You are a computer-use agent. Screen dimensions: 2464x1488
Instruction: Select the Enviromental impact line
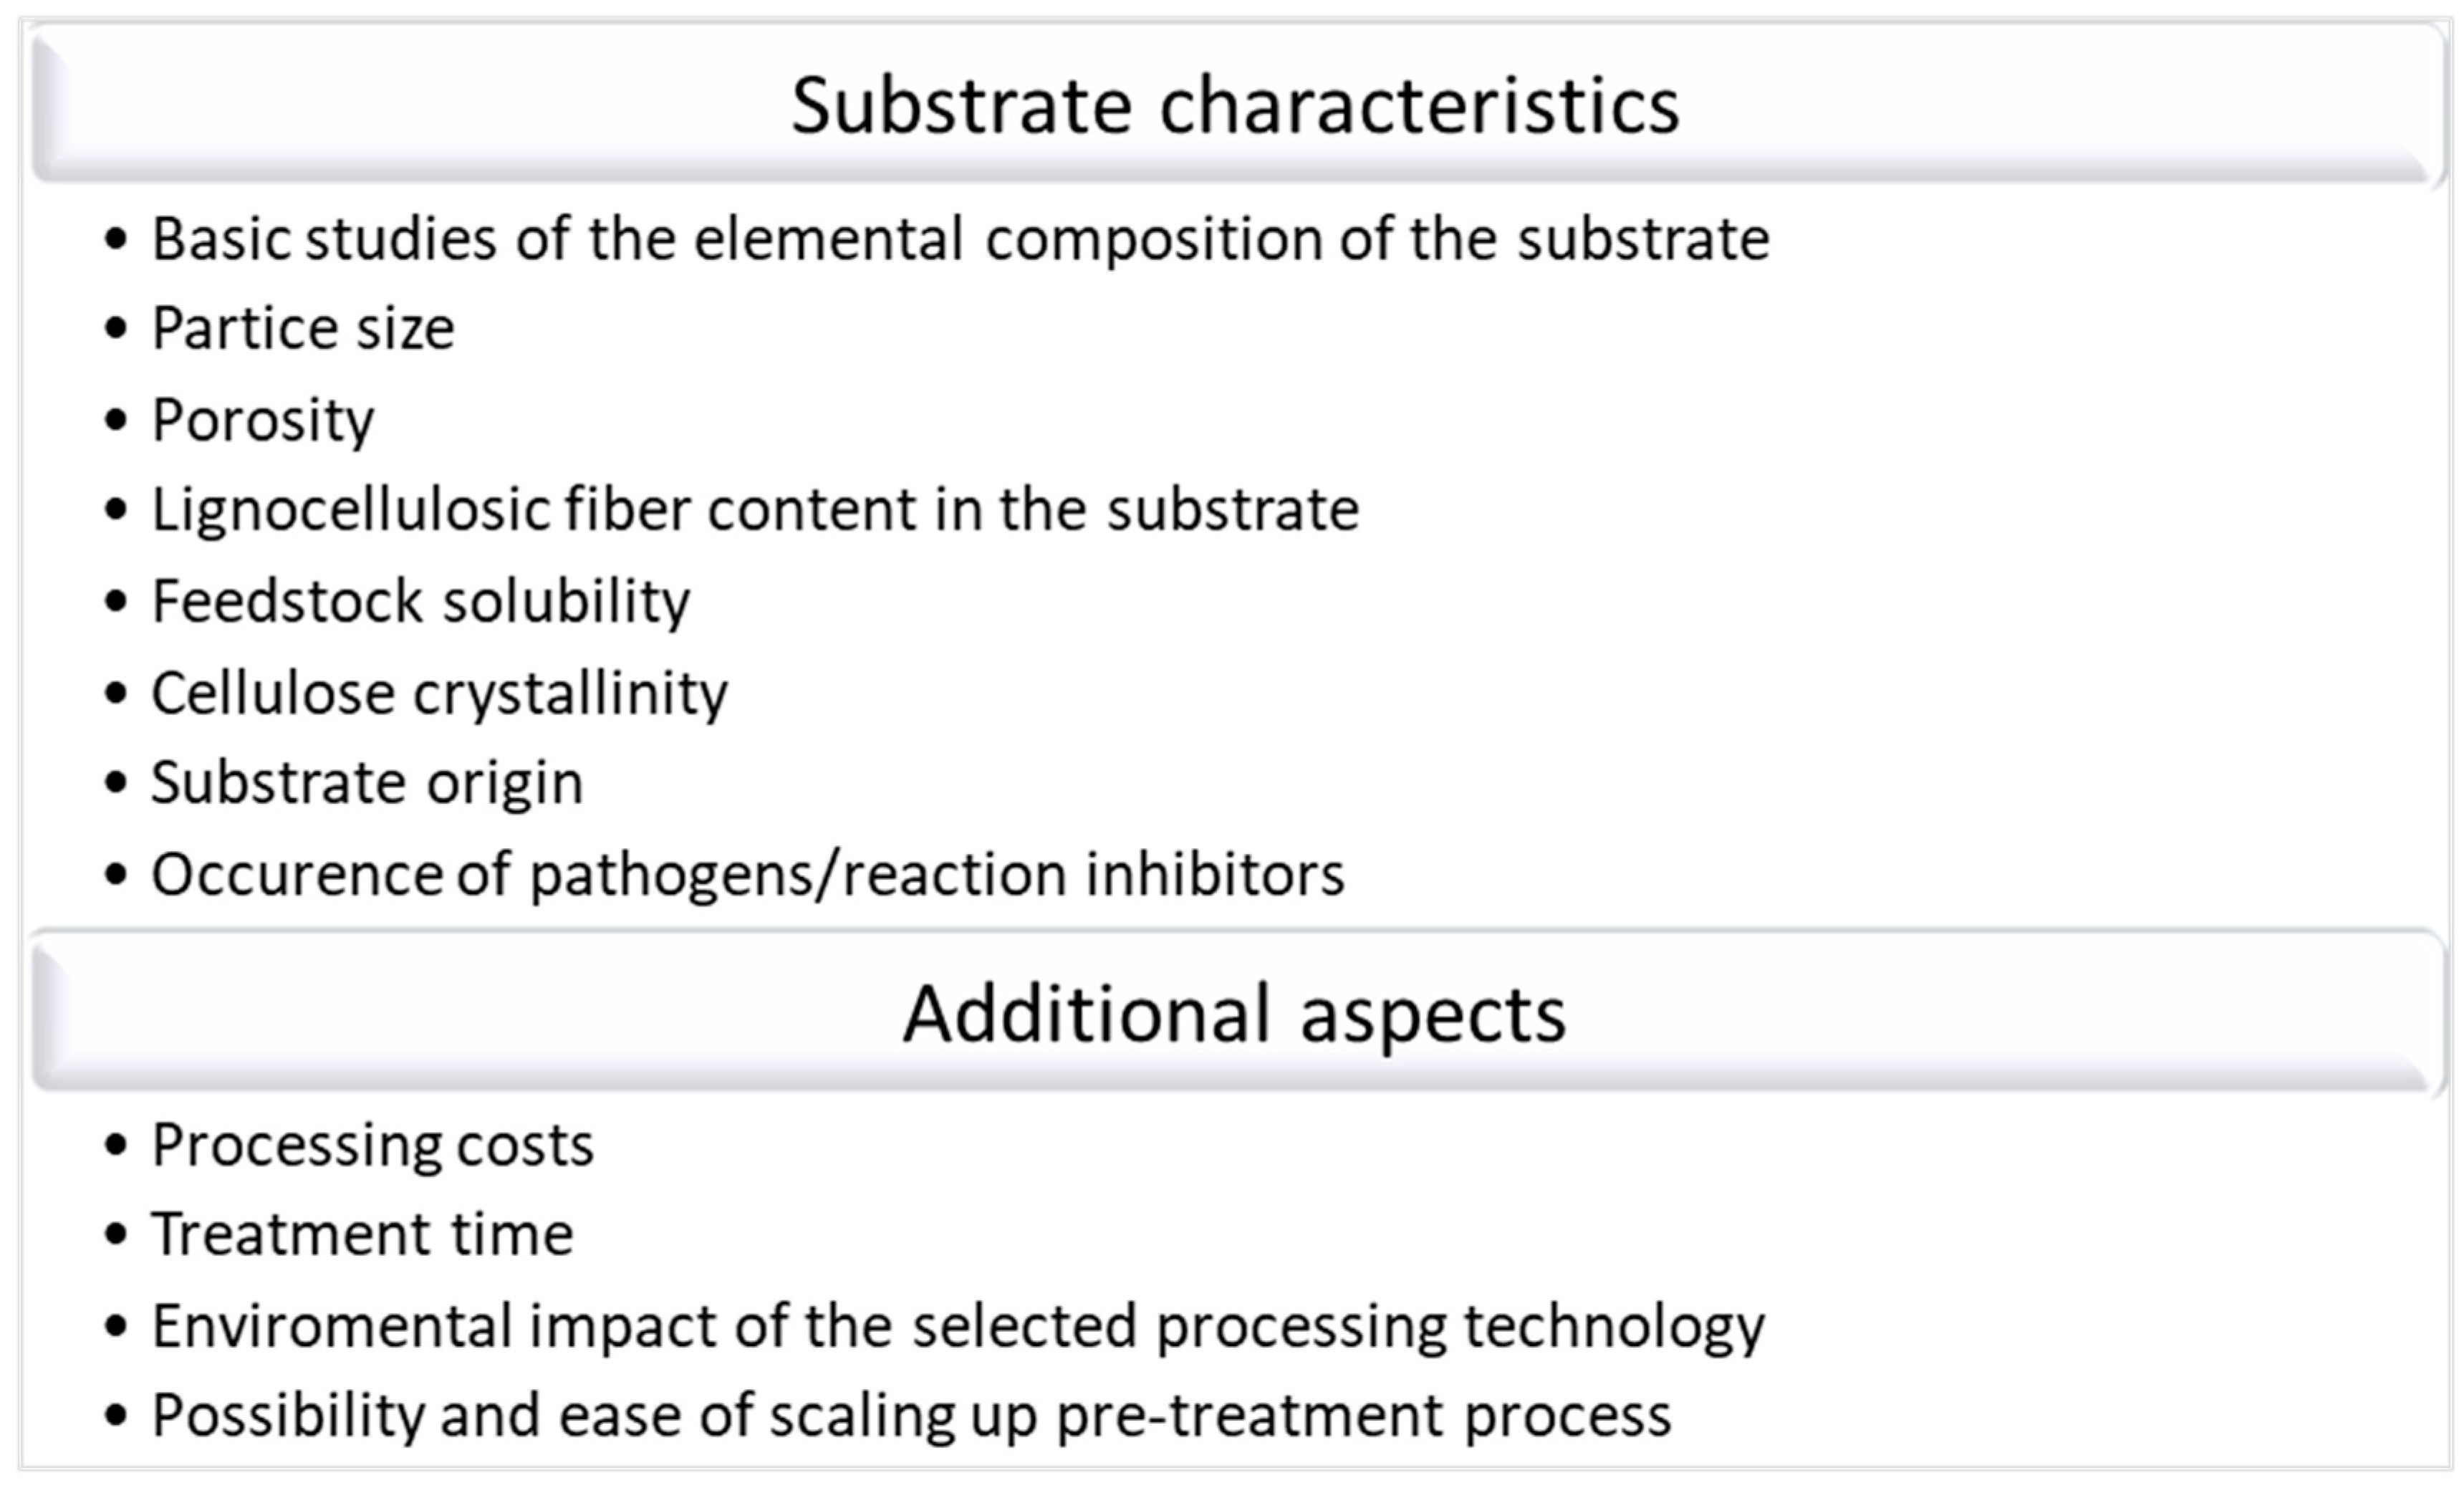[x=958, y=1326]
